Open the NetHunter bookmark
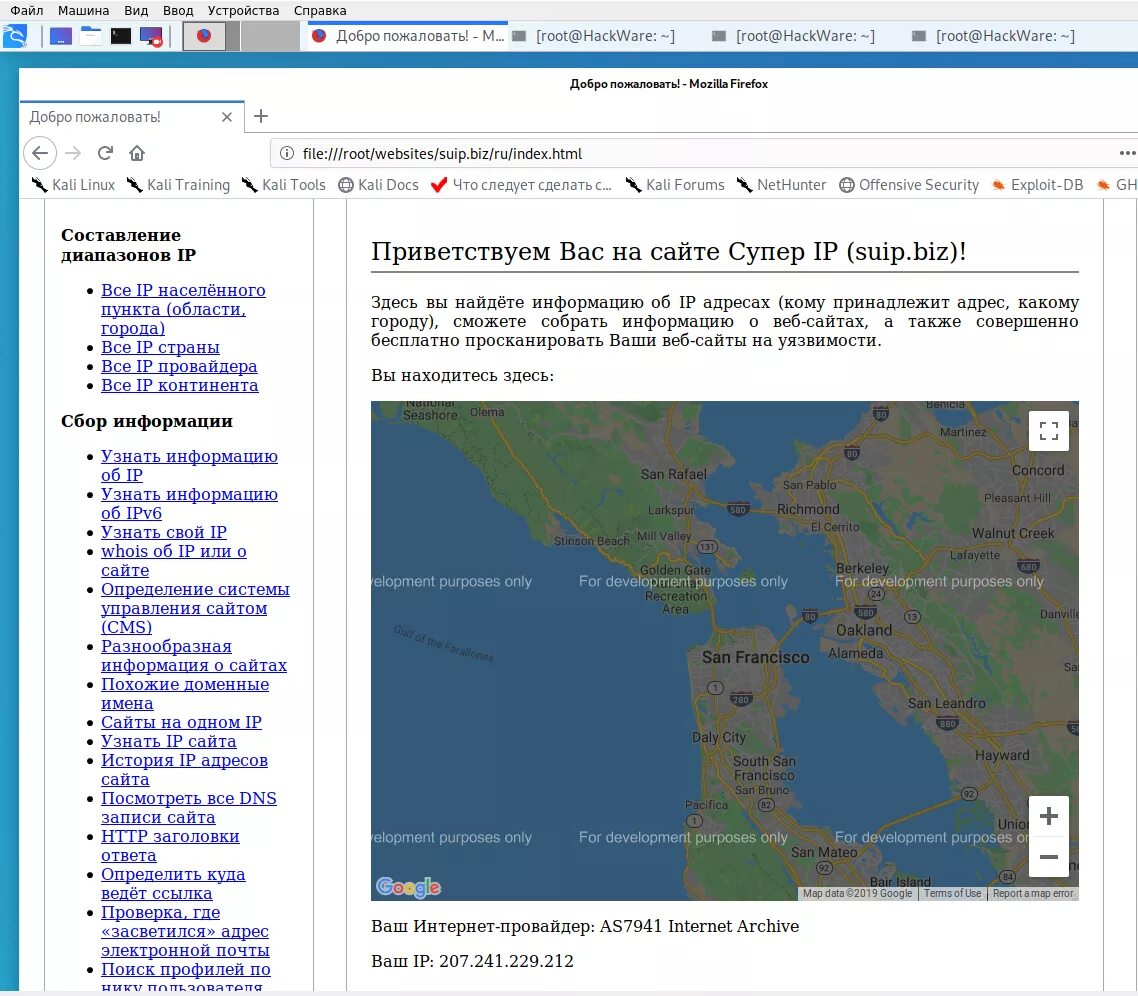1138x996 pixels. tap(782, 185)
